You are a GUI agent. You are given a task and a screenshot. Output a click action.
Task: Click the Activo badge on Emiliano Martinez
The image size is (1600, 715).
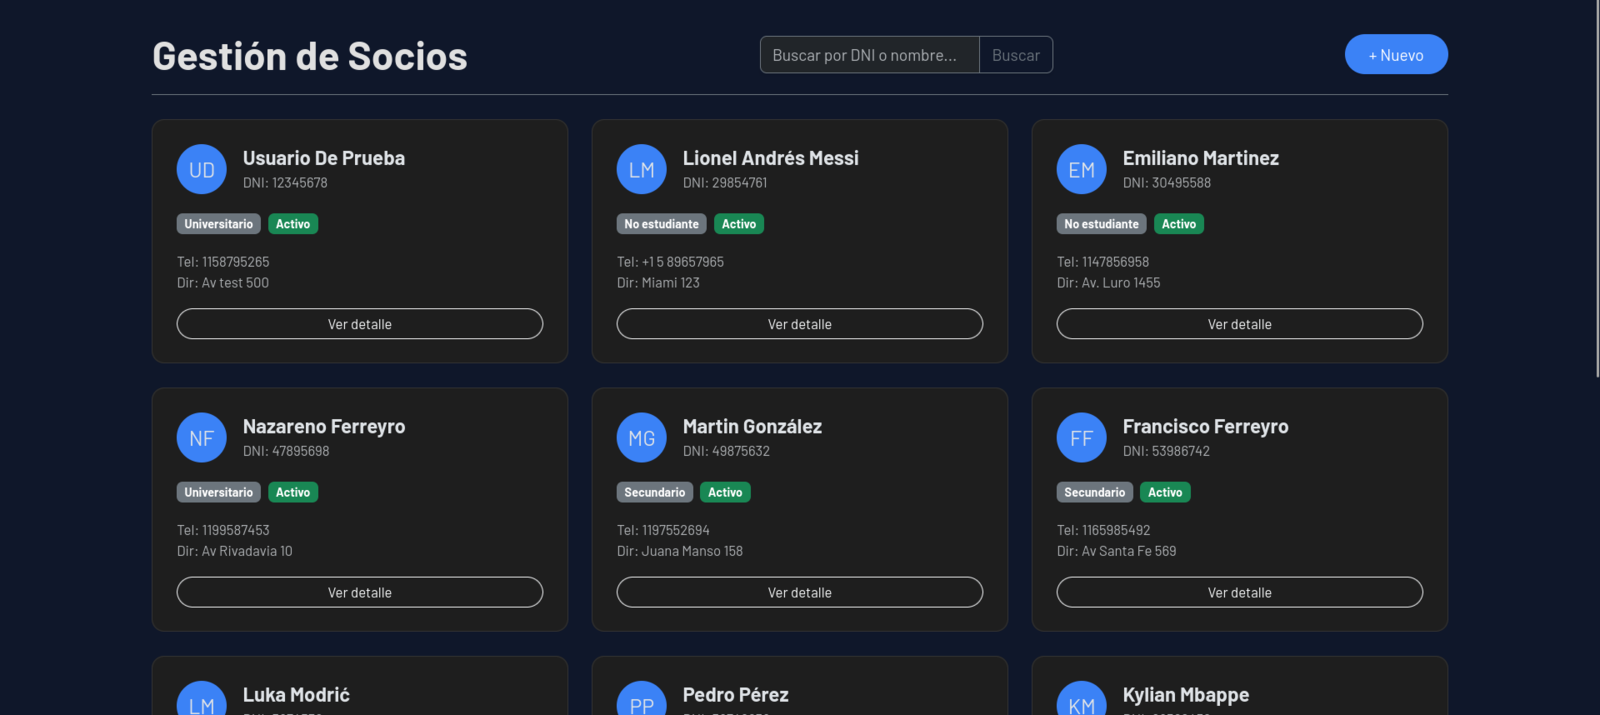[1179, 224]
